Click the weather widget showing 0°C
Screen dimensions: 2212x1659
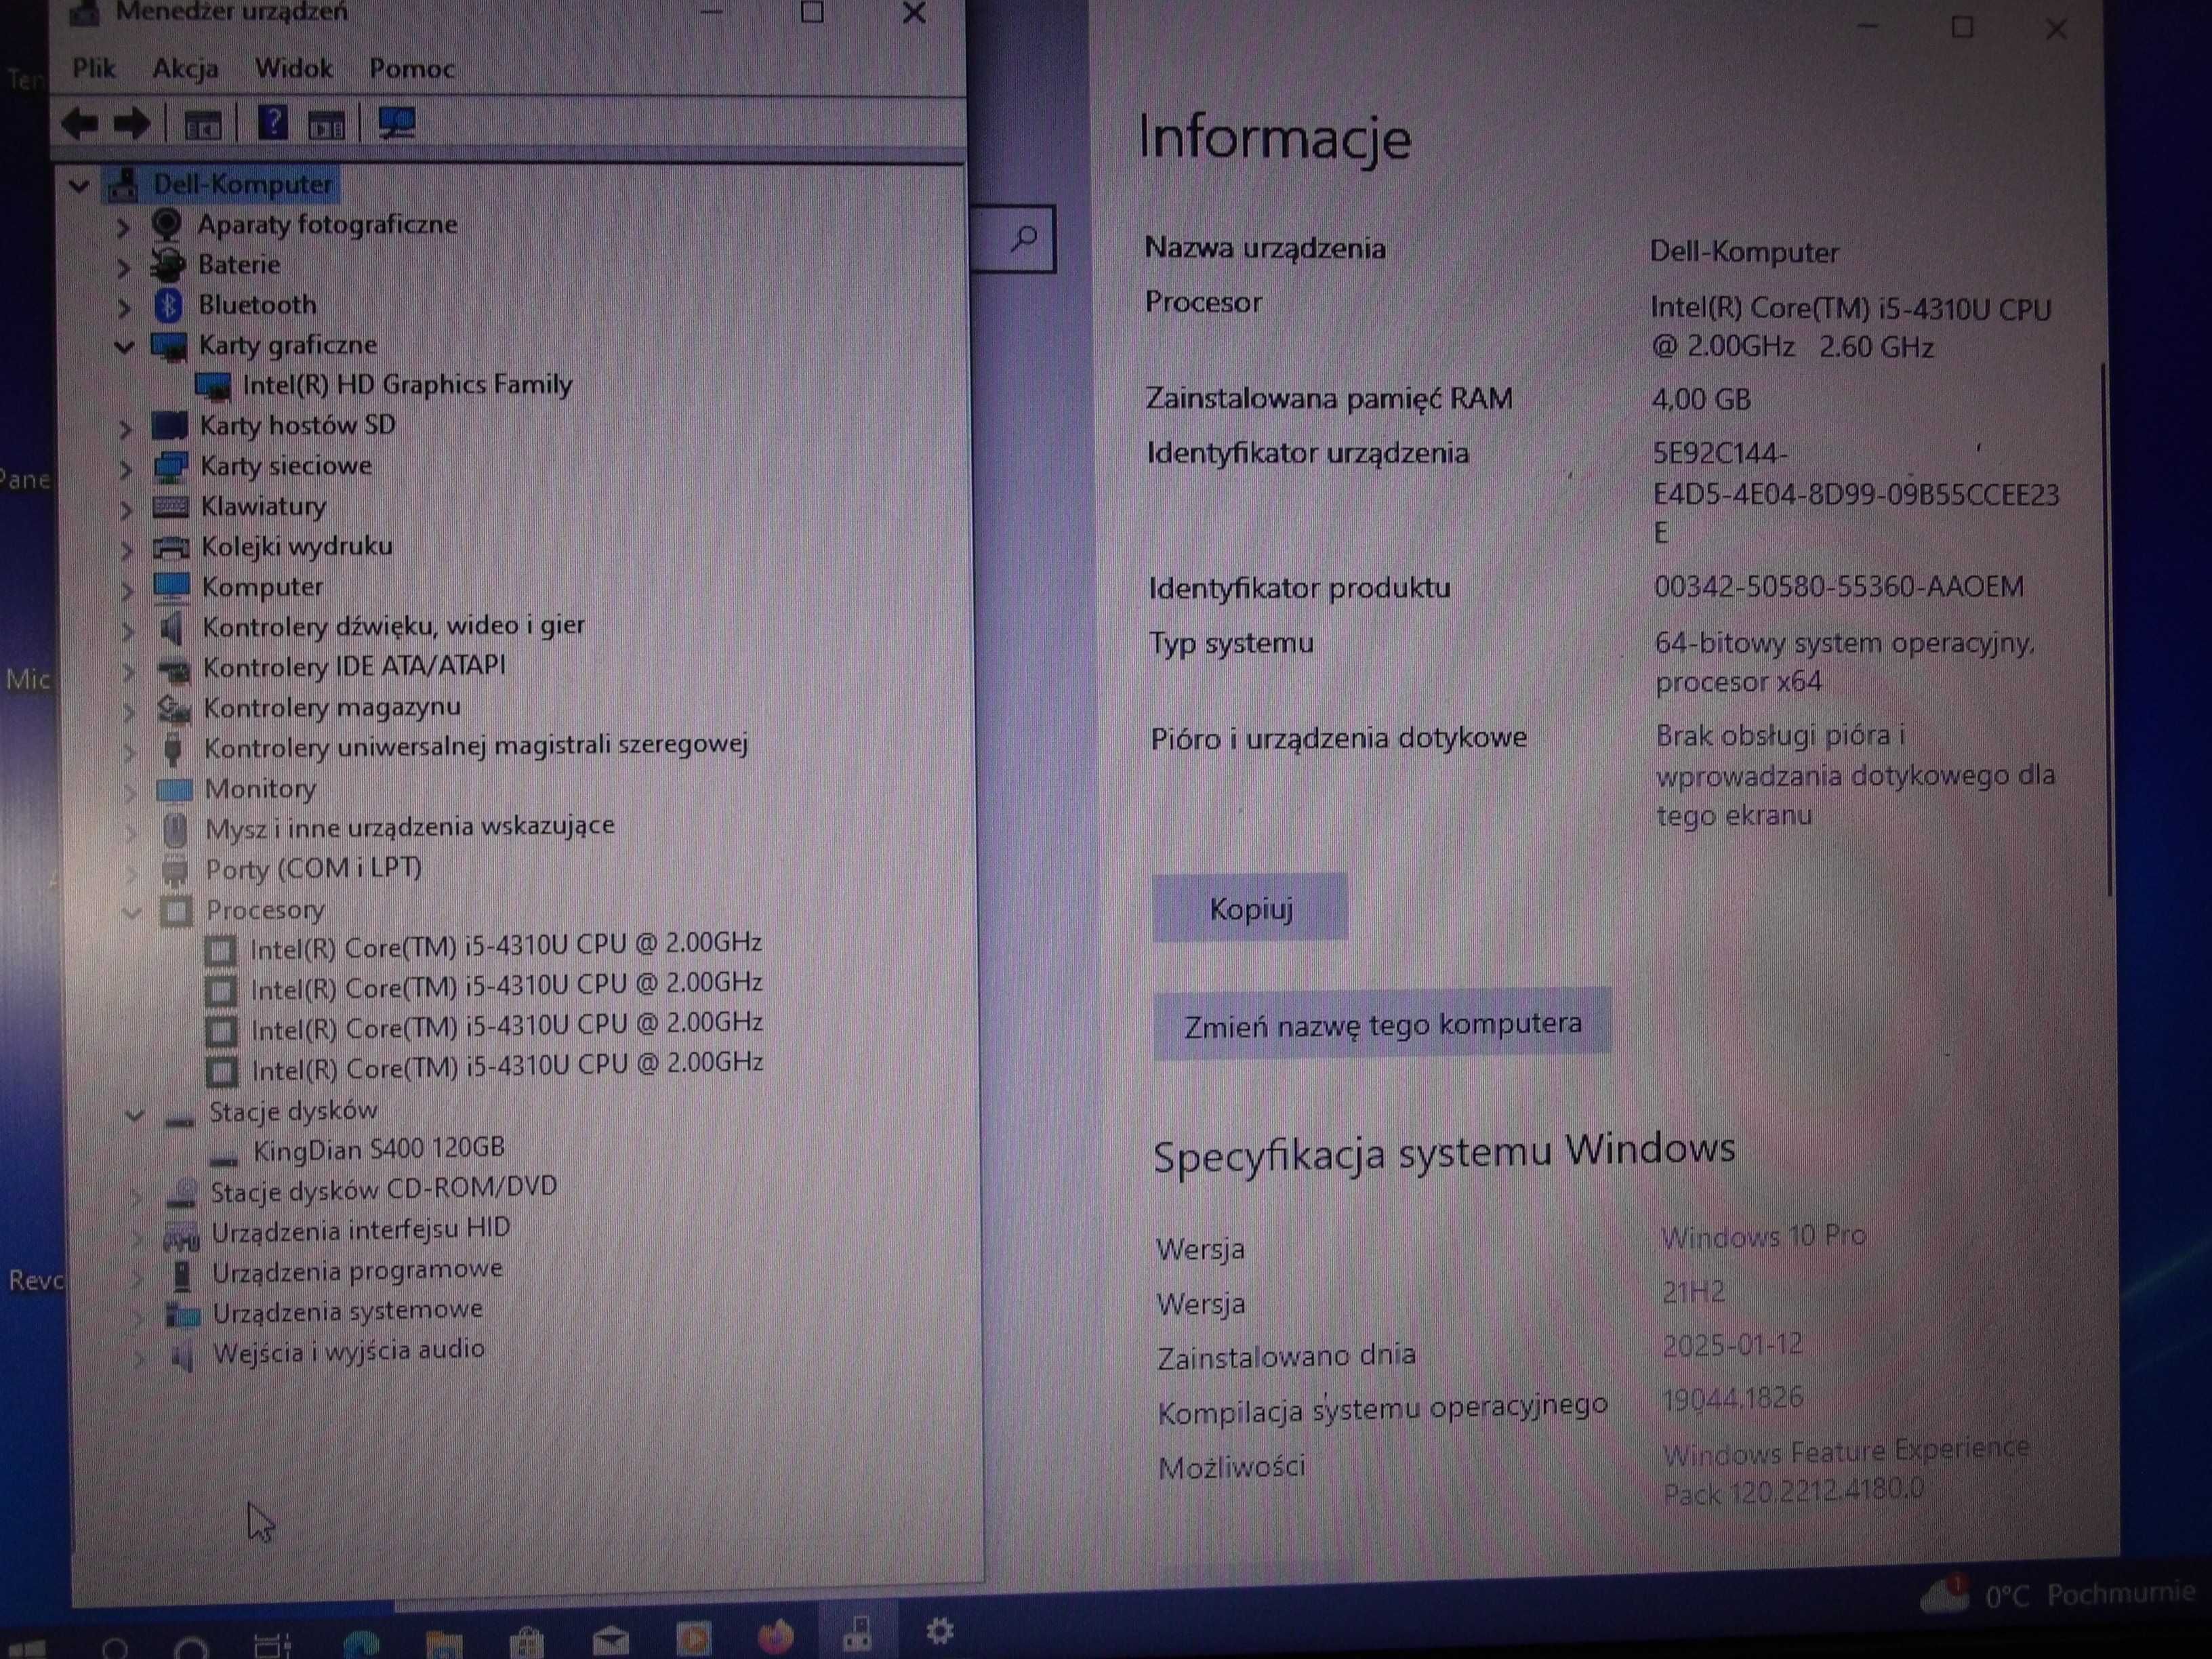(2058, 1594)
